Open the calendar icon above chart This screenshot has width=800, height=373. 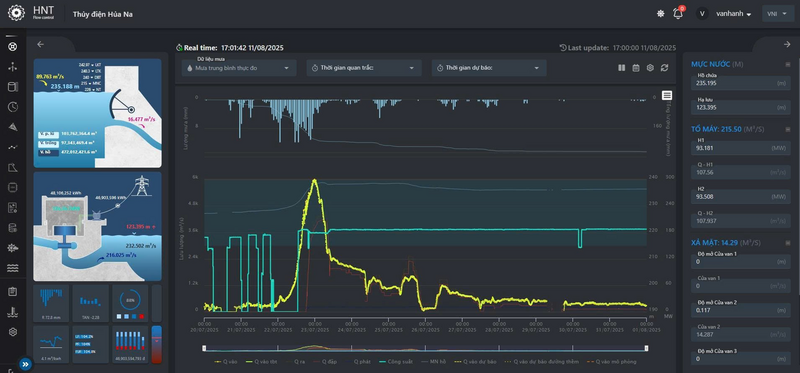tap(636, 68)
